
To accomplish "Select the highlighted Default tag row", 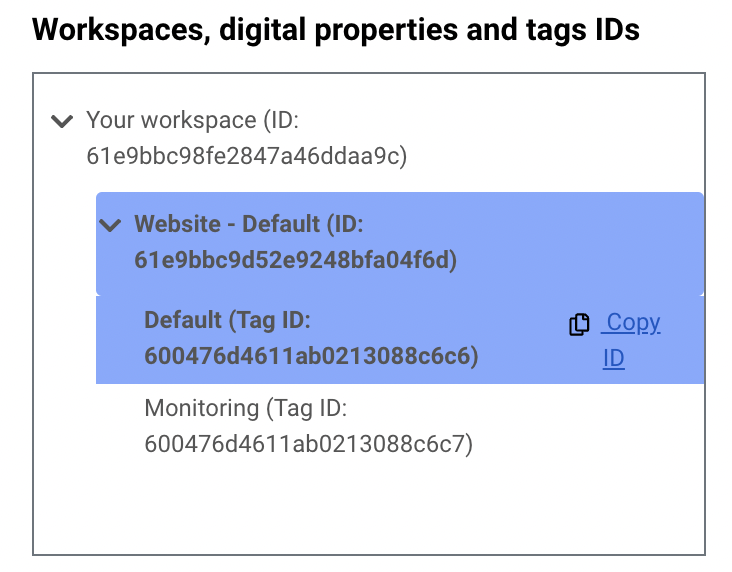I will click(400, 339).
